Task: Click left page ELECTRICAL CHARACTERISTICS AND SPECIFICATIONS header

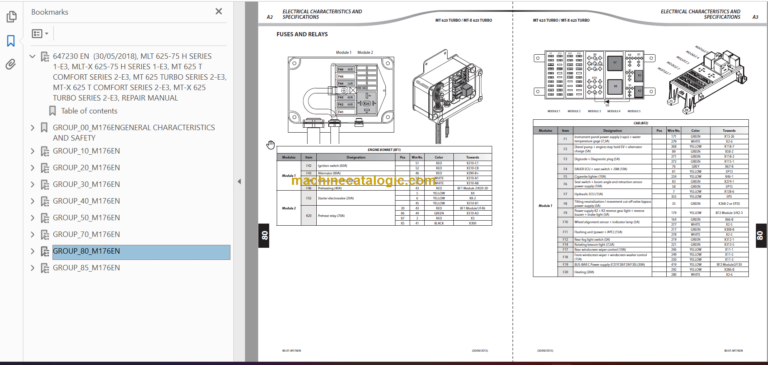Action: click(x=322, y=14)
